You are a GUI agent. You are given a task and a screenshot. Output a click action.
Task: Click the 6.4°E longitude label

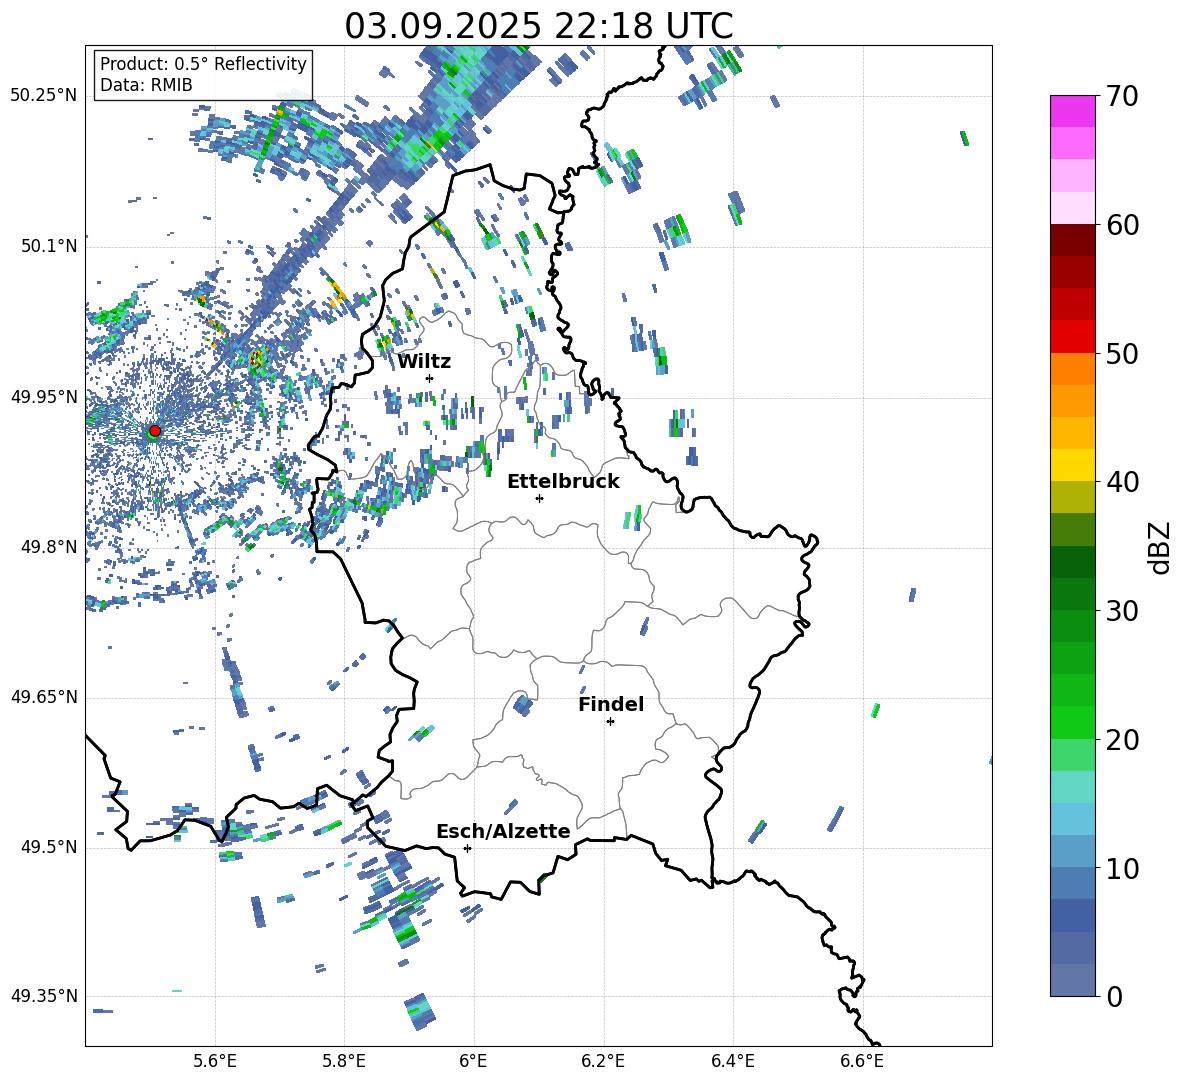(732, 1061)
